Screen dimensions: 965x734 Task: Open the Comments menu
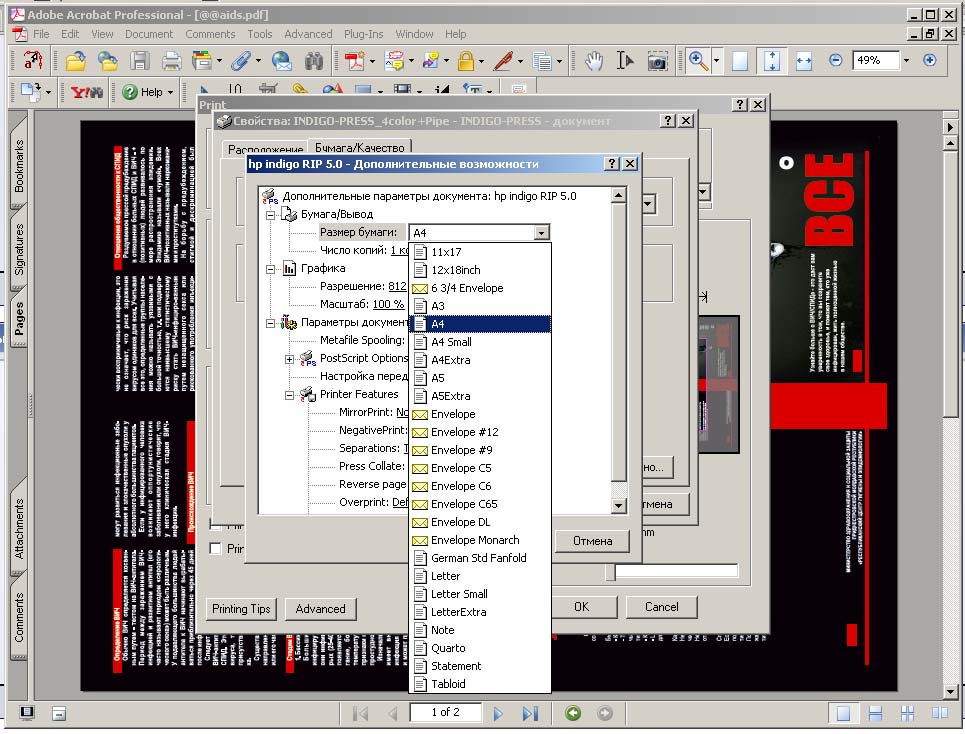[x=210, y=34]
